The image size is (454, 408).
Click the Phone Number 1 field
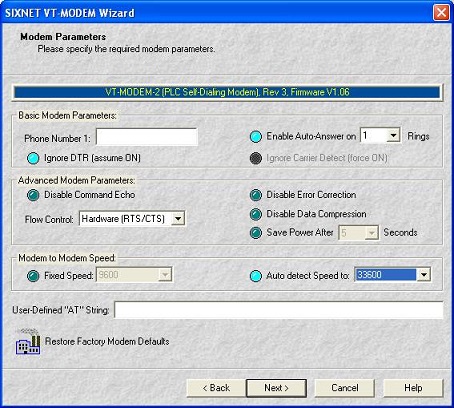click(x=147, y=137)
